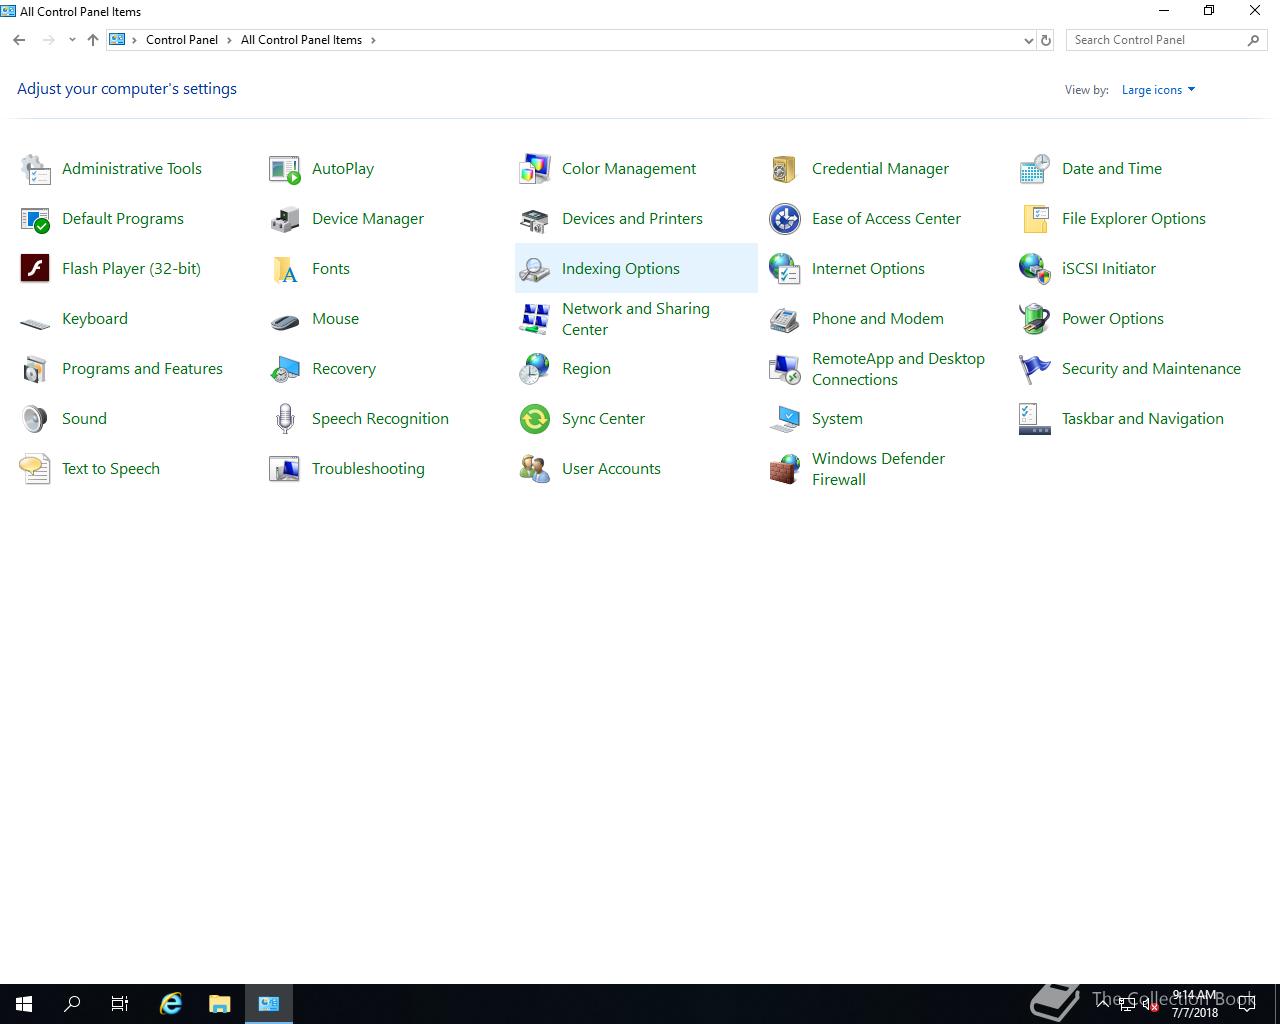Click the Search Control Panel field
Image resolution: width=1280 pixels, height=1024 pixels.
coord(1166,40)
